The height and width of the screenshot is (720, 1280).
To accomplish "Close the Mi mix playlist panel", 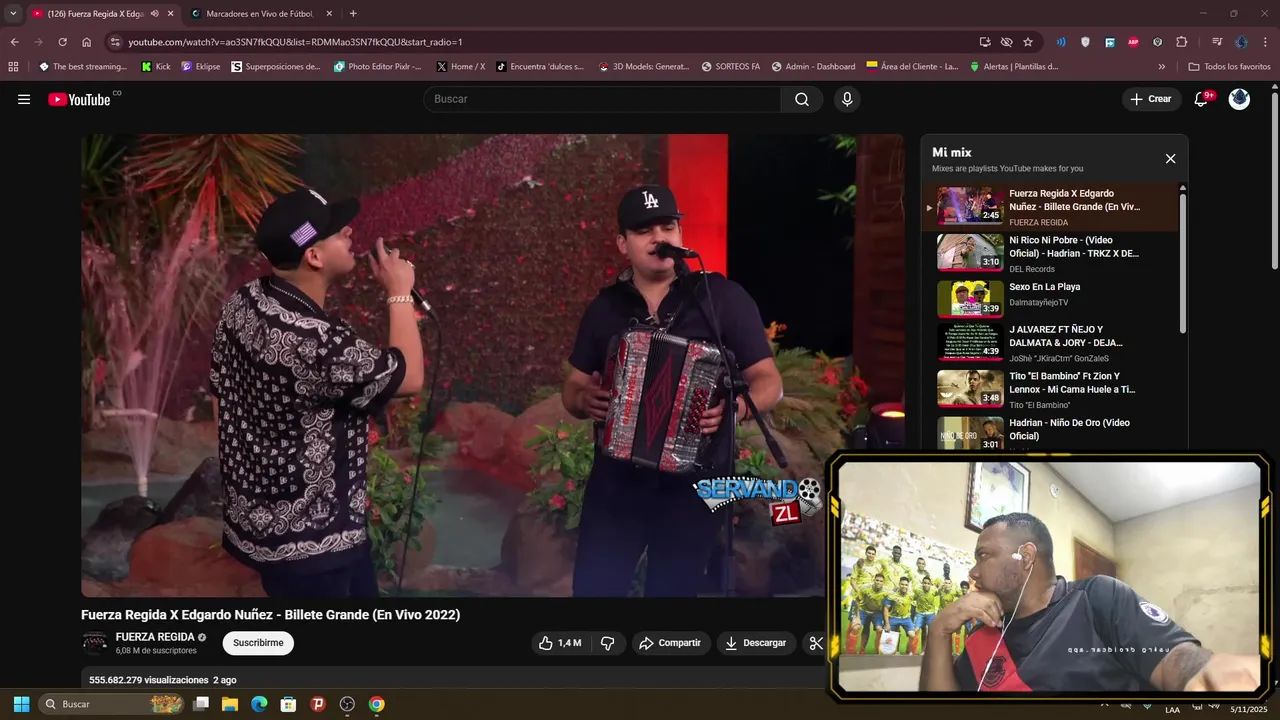I will tap(1170, 159).
